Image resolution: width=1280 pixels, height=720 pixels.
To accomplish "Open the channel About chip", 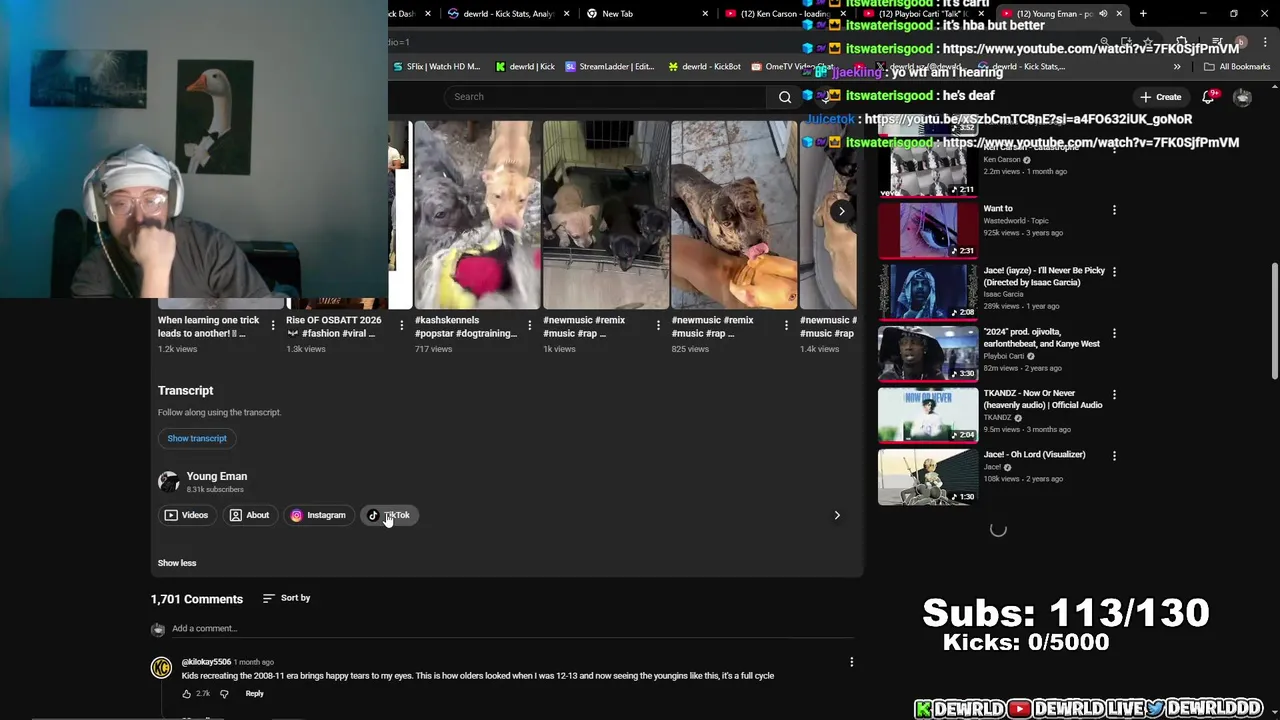I will (x=249, y=515).
